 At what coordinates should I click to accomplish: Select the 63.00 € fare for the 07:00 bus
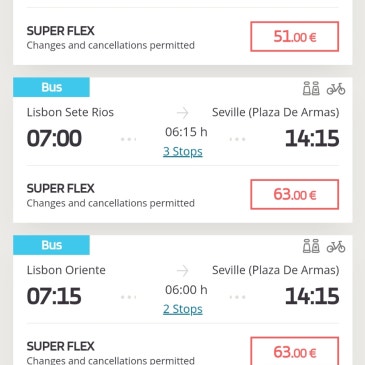click(x=295, y=194)
